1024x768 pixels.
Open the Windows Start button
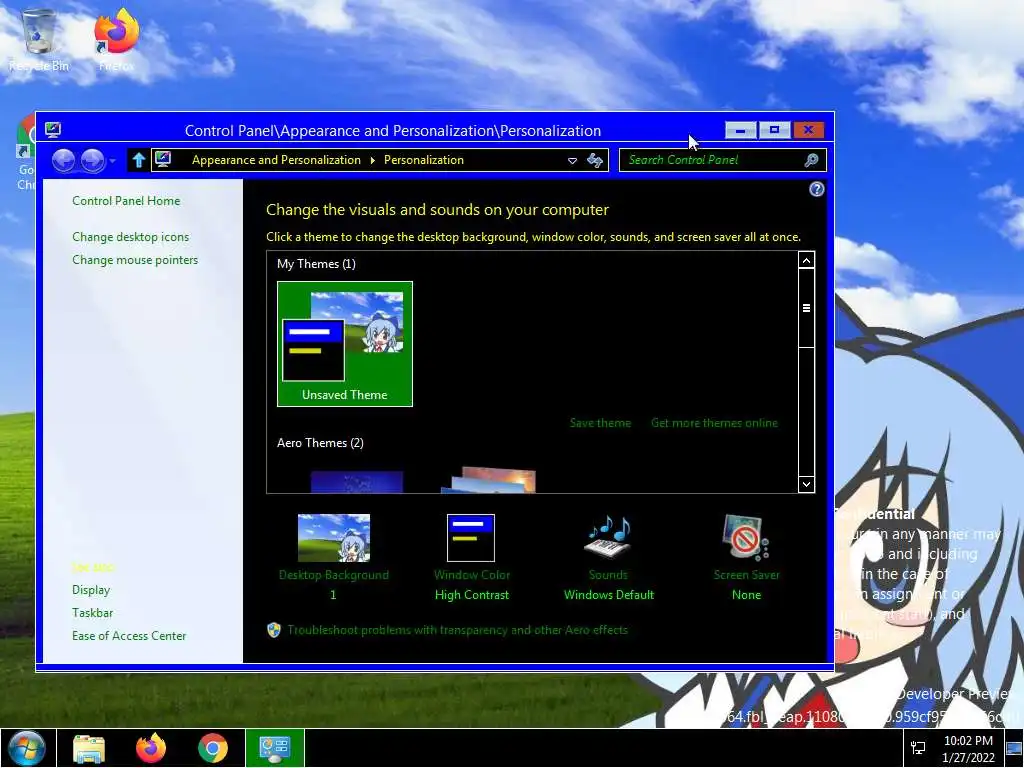tap(27, 748)
